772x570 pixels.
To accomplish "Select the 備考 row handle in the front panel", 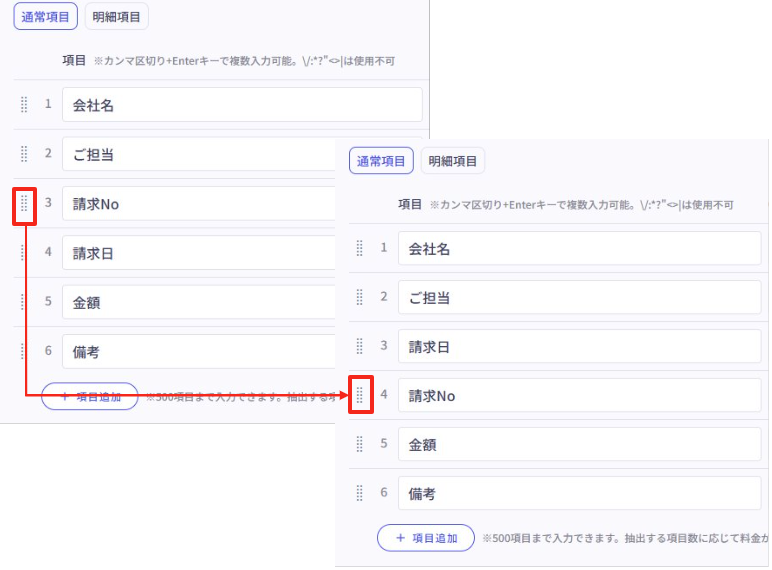I will coord(360,493).
